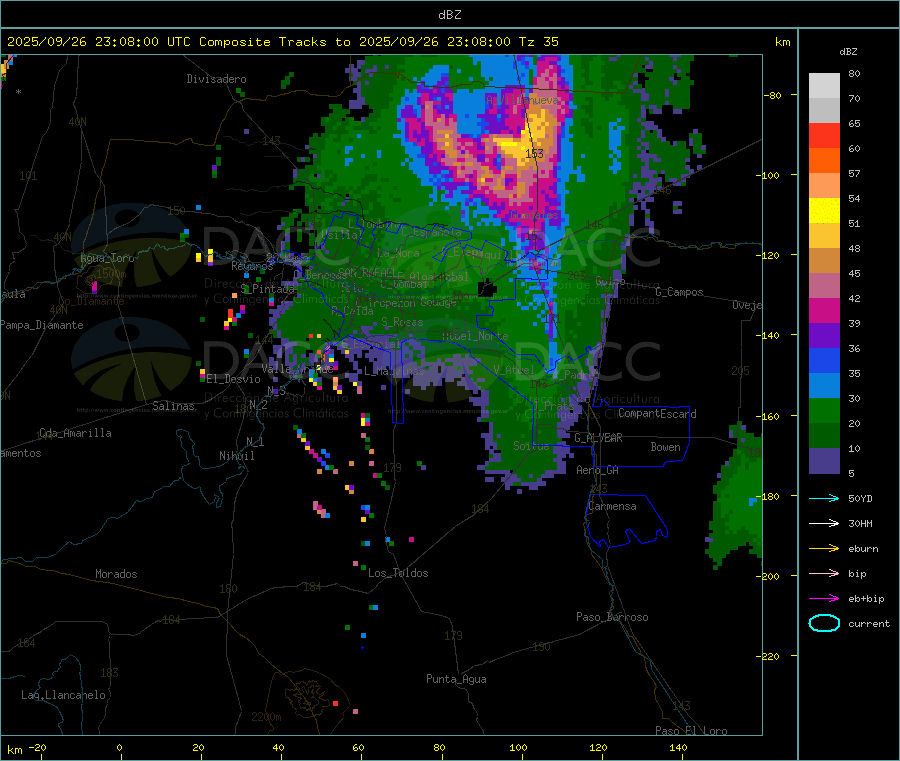The width and height of the screenshot is (900, 761).
Task: Click the 'Salinas' map label
Action: coord(173,406)
